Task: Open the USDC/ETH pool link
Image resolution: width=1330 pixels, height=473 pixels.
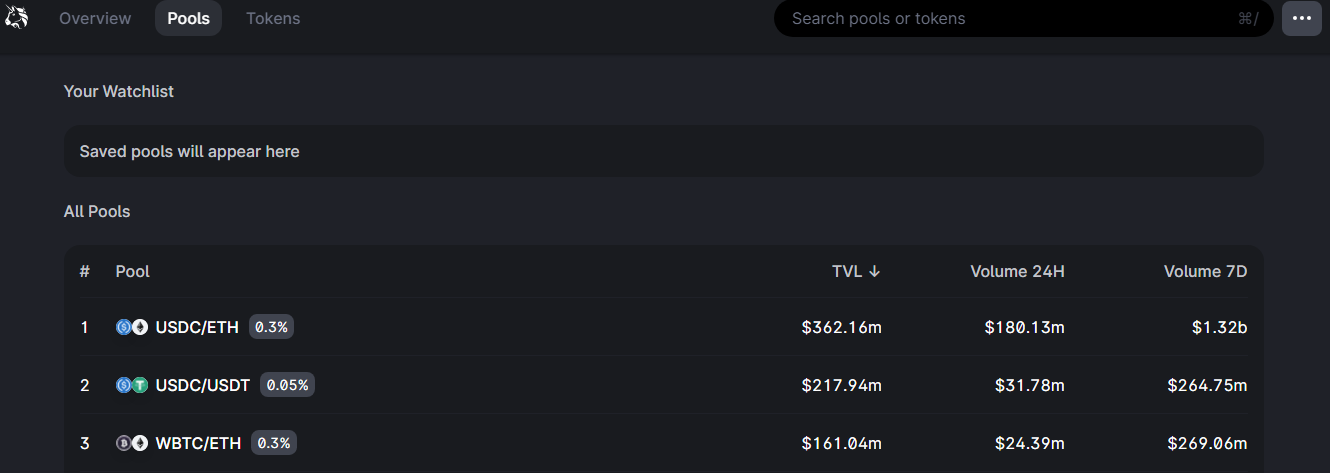Action: [197, 327]
